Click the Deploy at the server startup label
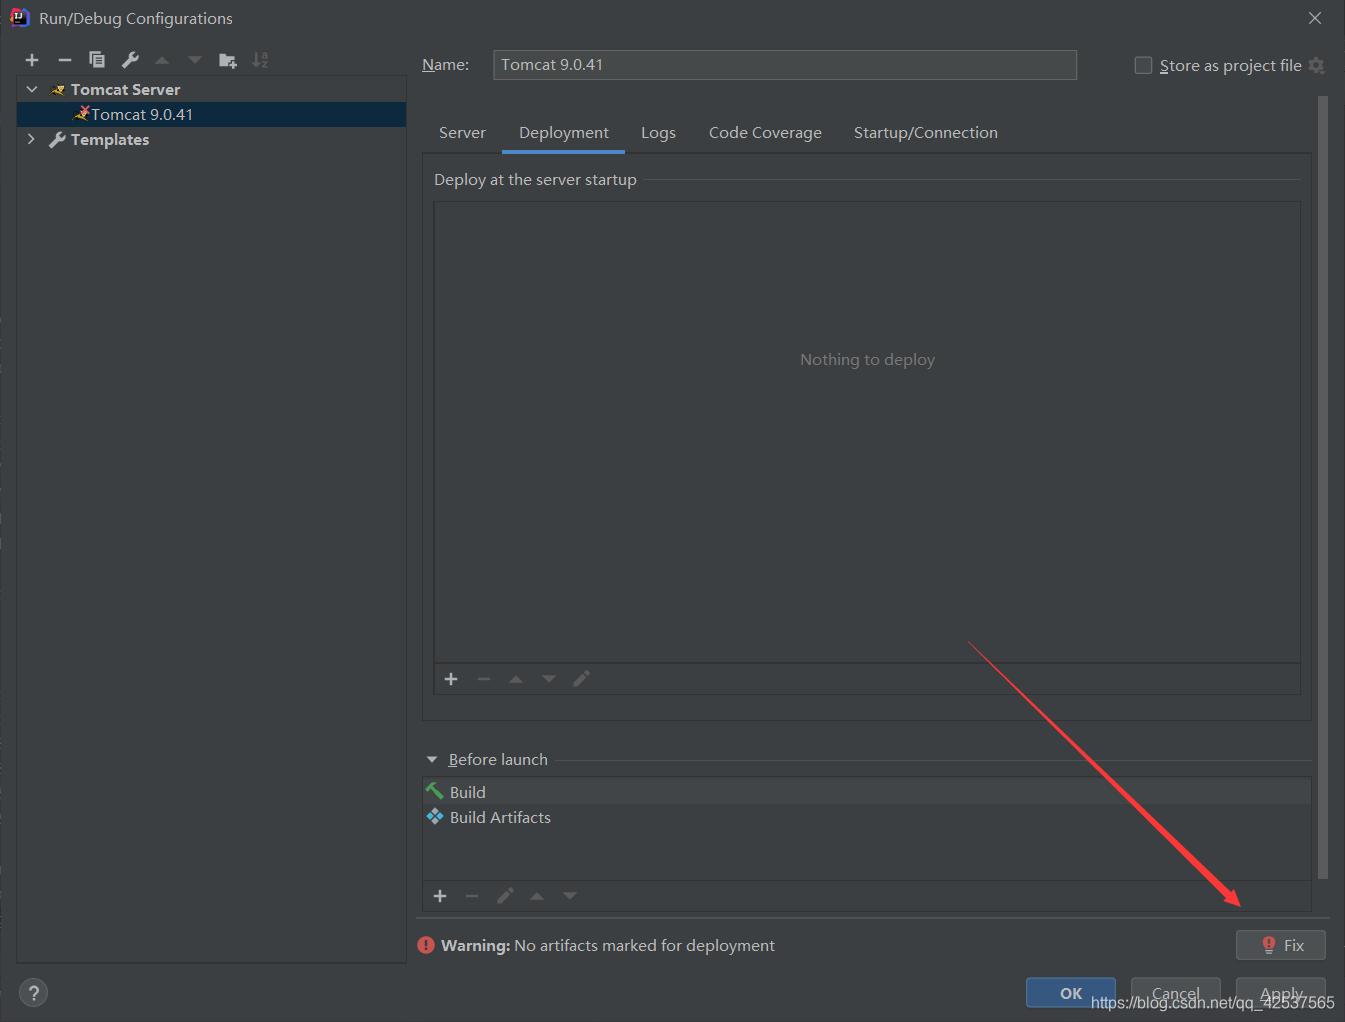 point(535,180)
